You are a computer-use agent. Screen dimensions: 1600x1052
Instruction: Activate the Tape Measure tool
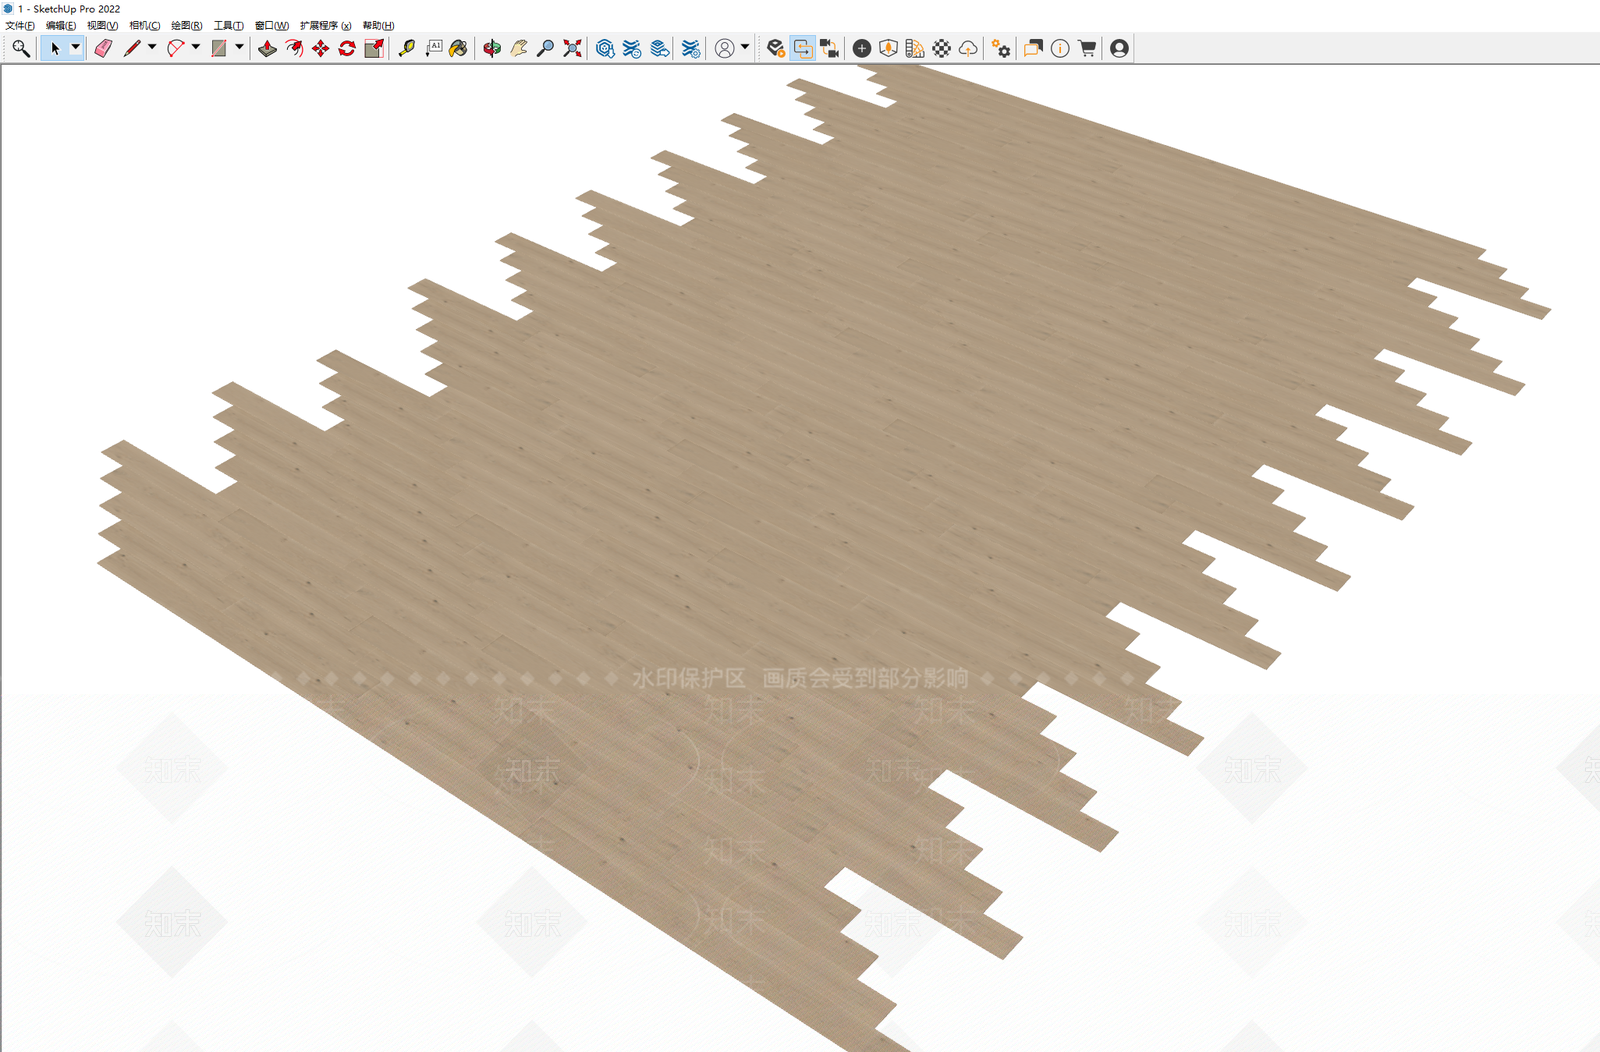(x=406, y=48)
